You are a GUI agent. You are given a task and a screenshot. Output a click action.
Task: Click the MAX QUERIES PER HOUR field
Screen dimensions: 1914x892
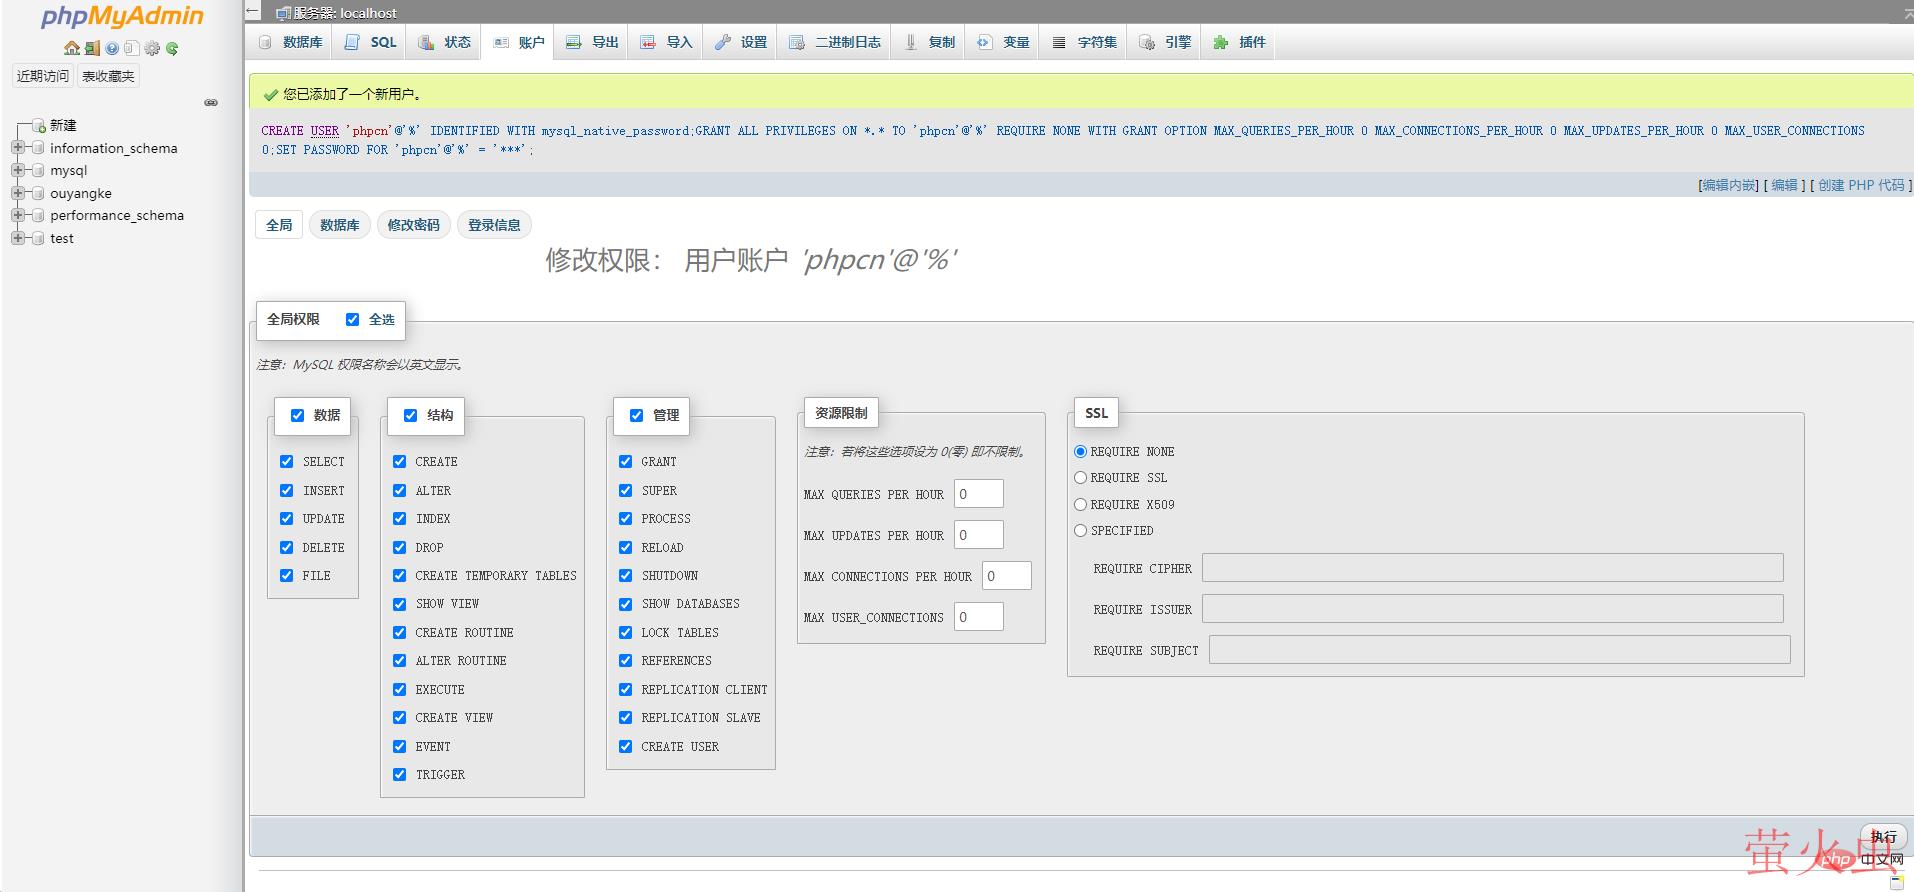978,494
